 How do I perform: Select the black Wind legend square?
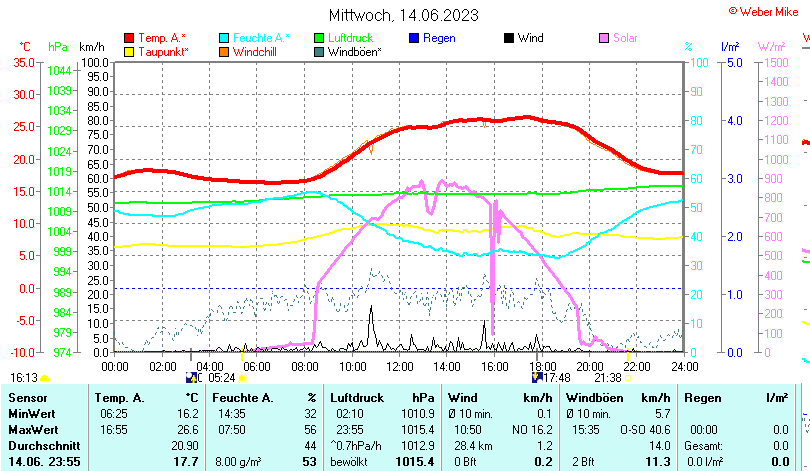(x=509, y=38)
